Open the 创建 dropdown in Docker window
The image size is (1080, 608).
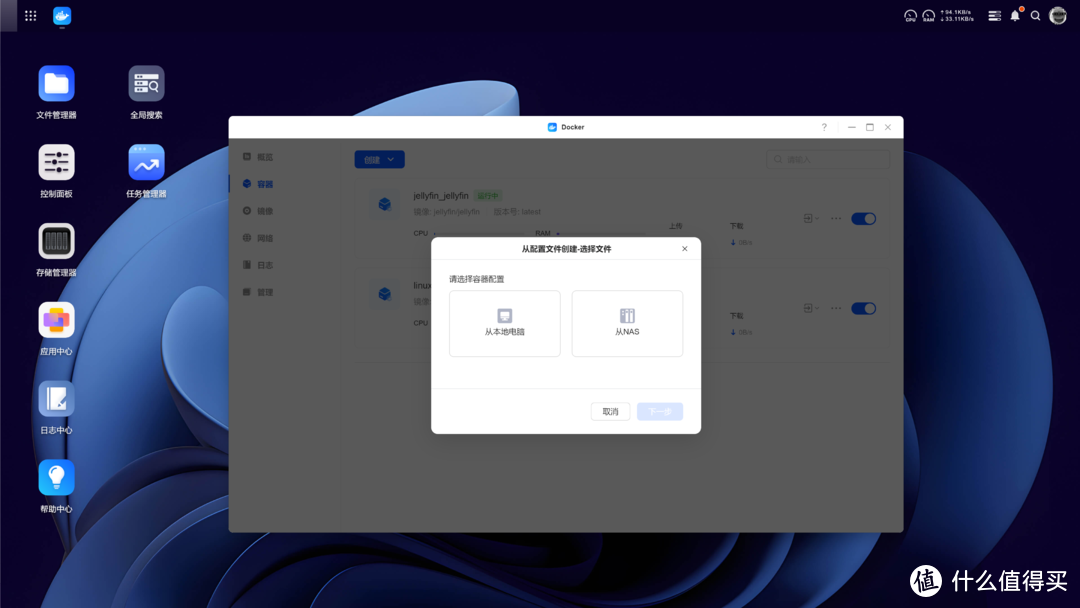pyautogui.click(x=380, y=160)
